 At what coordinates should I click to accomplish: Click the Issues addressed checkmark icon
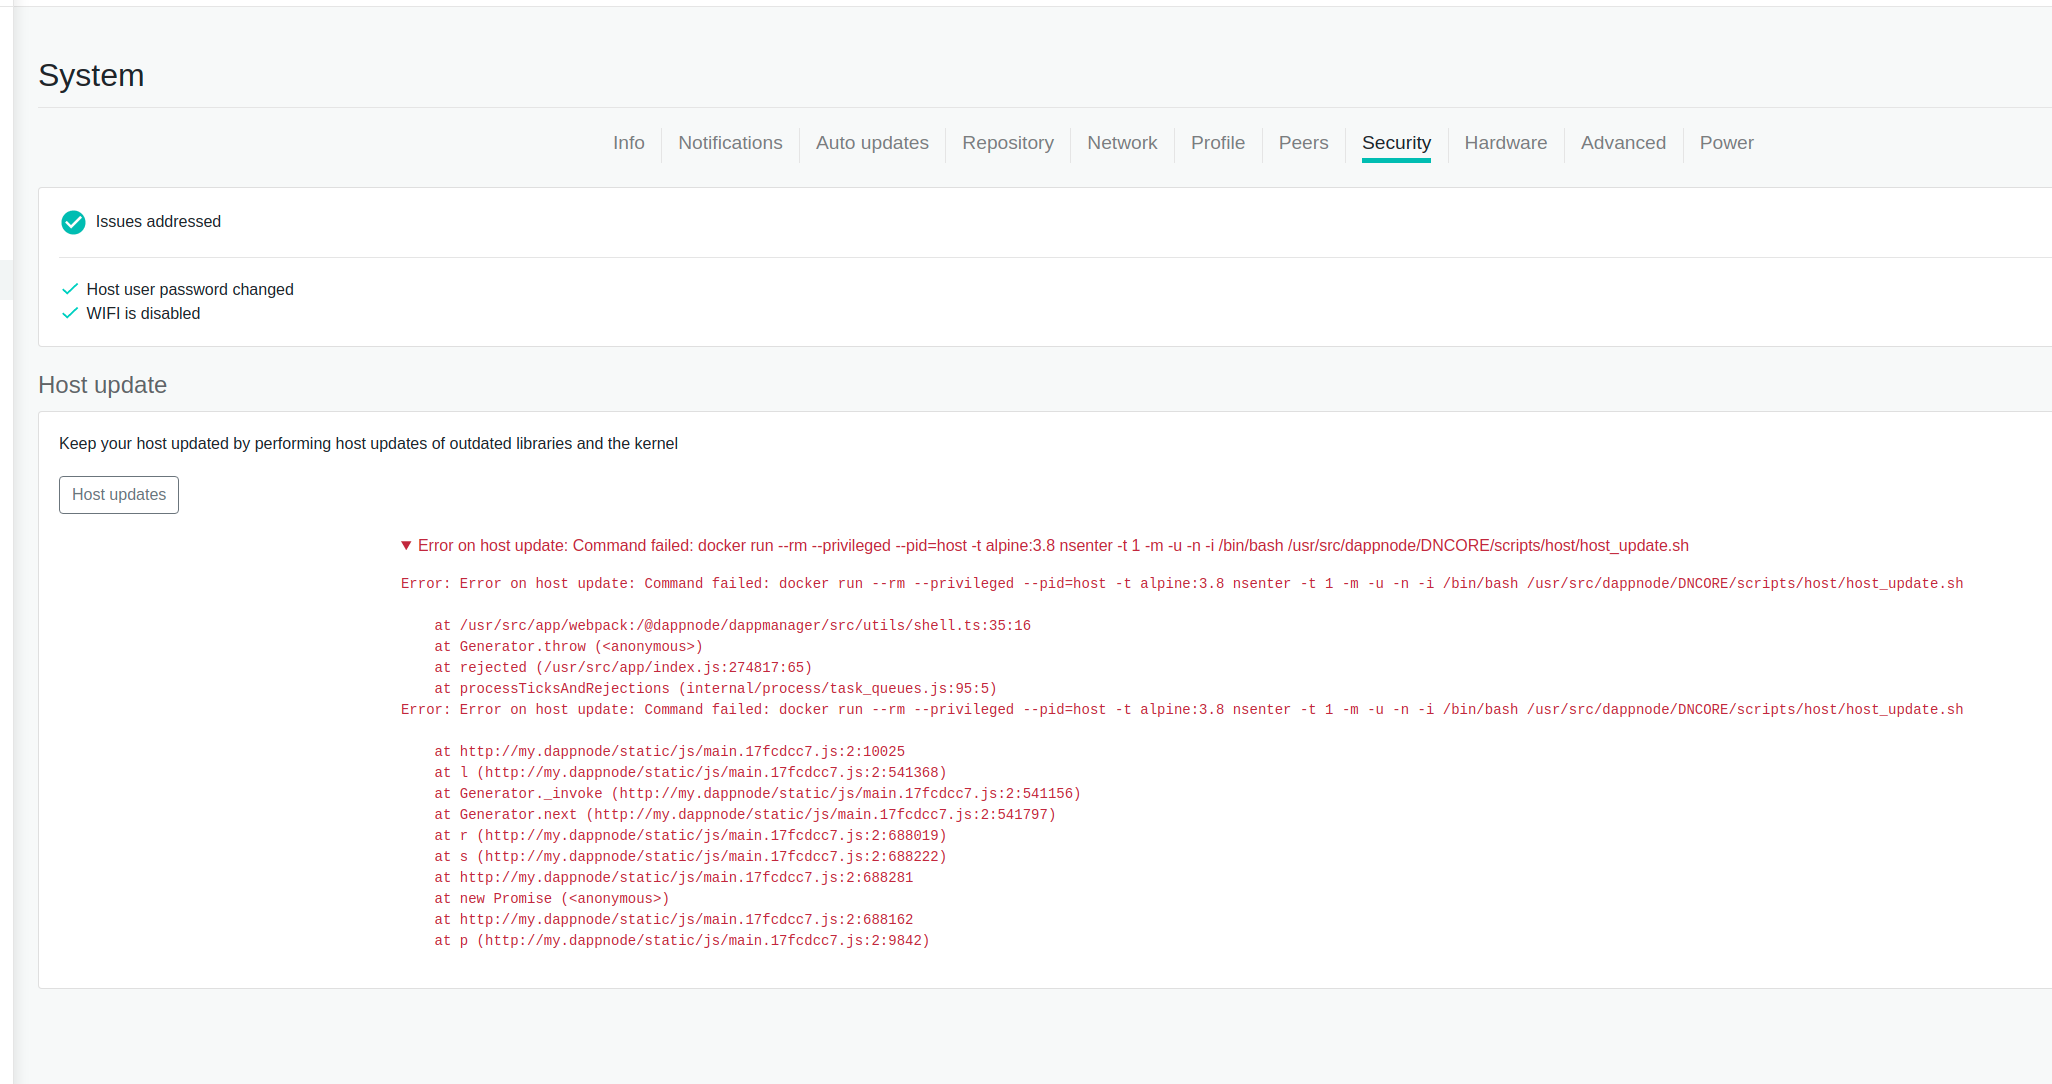73,222
